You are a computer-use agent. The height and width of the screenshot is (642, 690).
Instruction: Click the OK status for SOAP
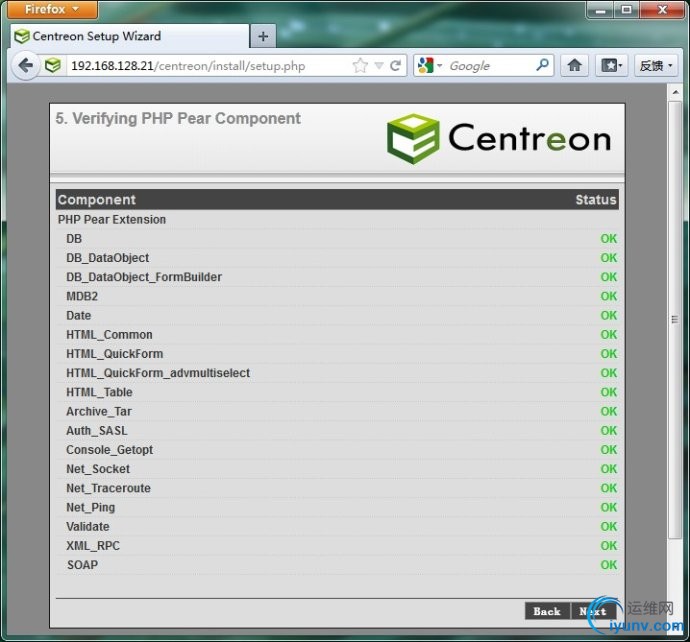[x=609, y=565]
